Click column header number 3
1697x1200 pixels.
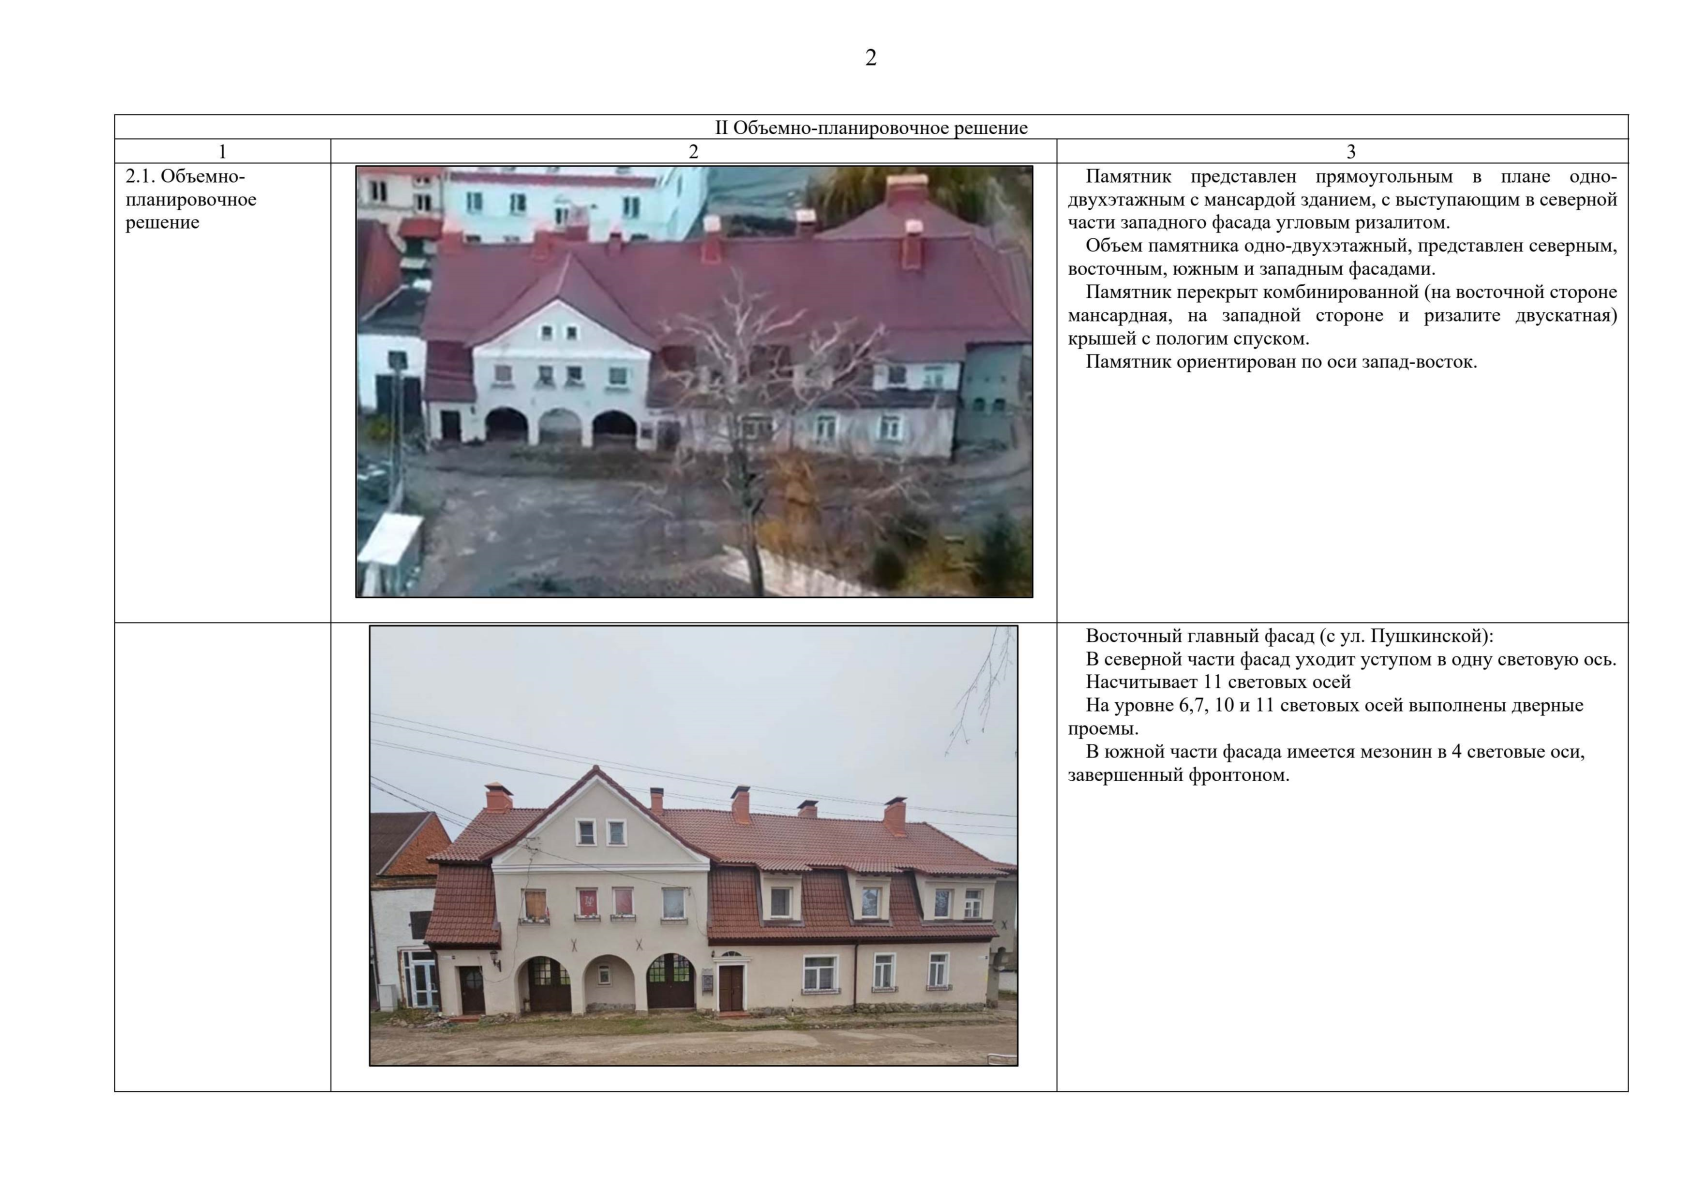click(x=1351, y=152)
